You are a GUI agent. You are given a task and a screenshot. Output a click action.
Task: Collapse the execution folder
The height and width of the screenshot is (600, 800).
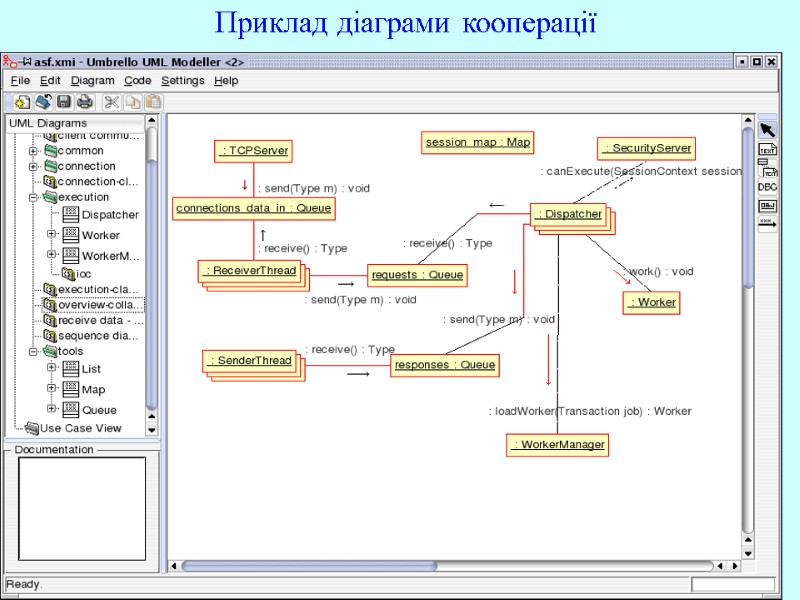pyautogui.click(x=34, y=196)
